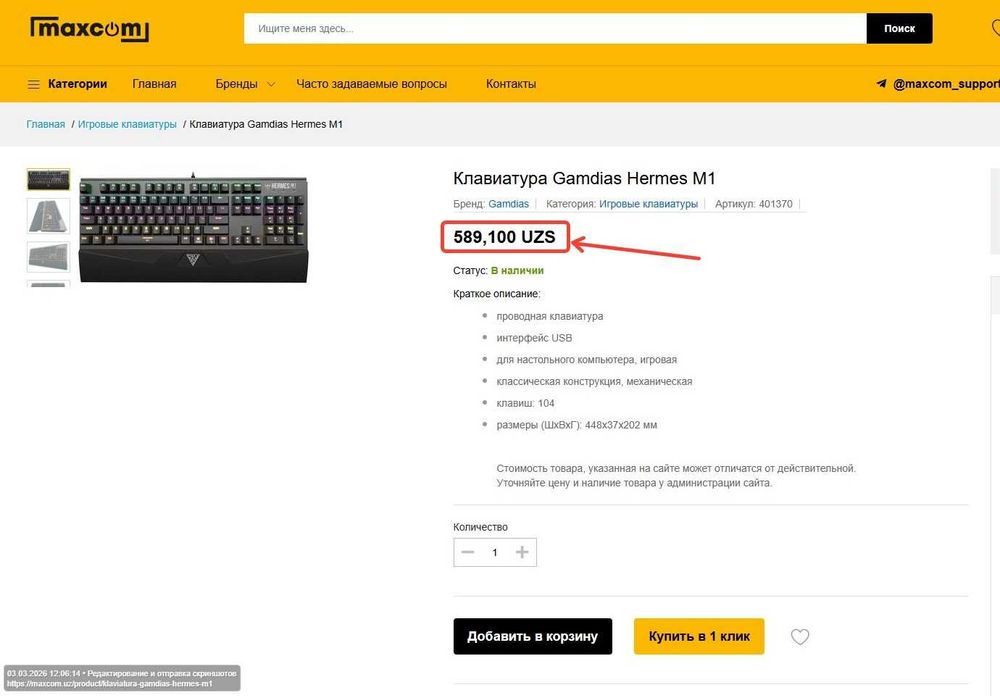
Task: Open the Главная menu item
Action: 154,84
